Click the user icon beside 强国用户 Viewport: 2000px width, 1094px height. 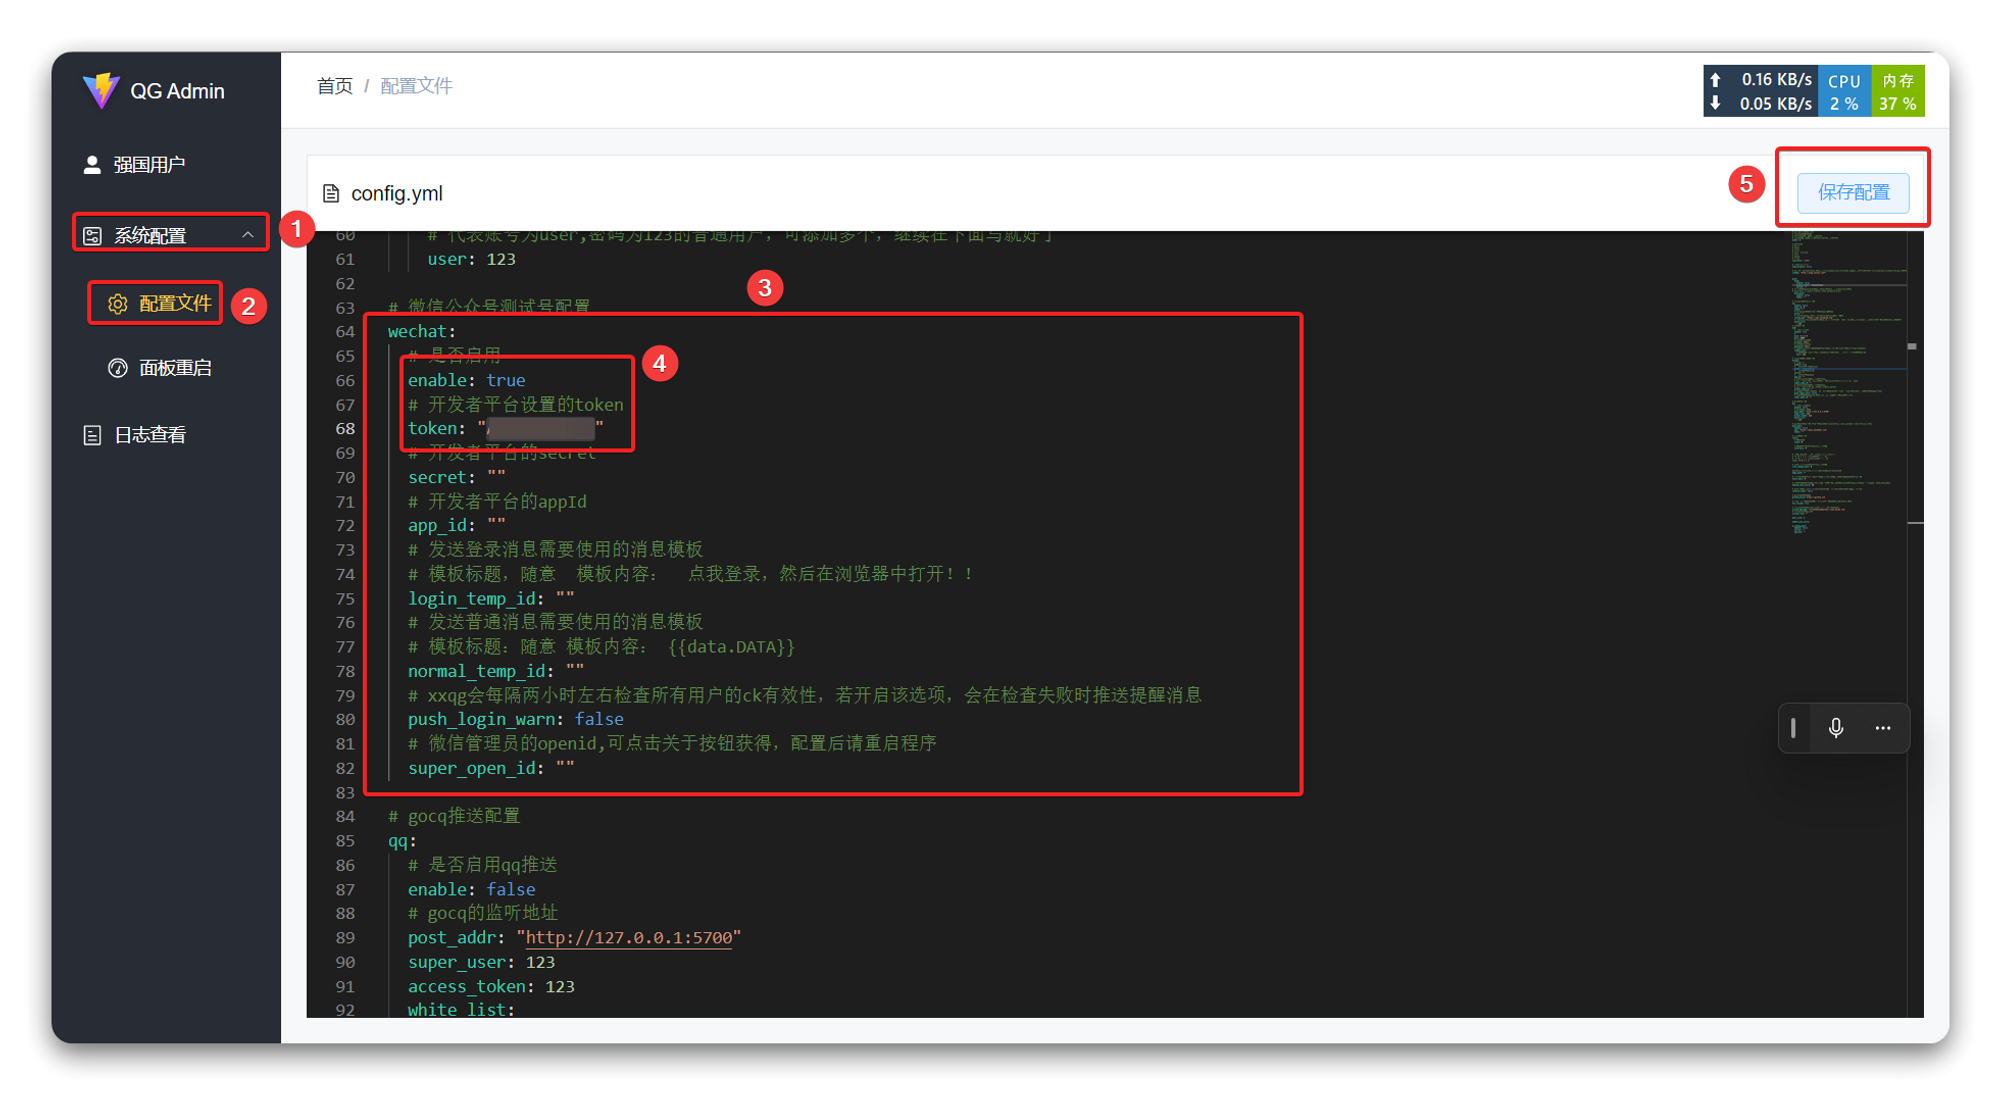(92, 165)
